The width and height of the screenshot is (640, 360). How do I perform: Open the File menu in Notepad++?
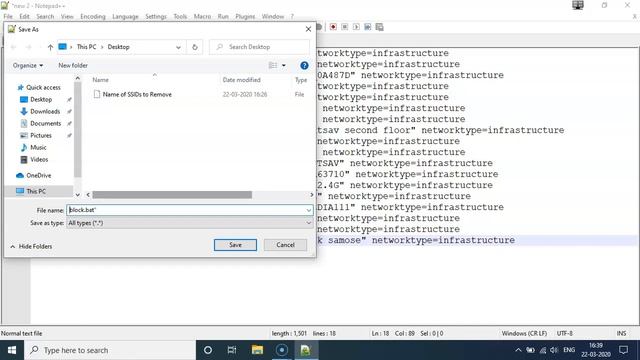(x=8, y=16)
